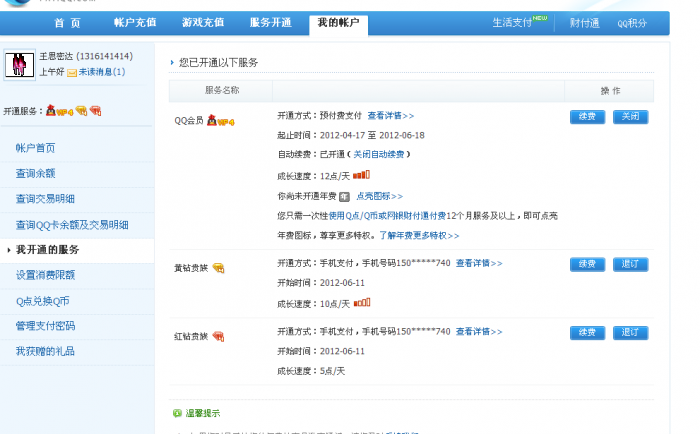The image size is (700, 434).
Task: Open the unread messages envelope icon
Action: pos(72,73)
